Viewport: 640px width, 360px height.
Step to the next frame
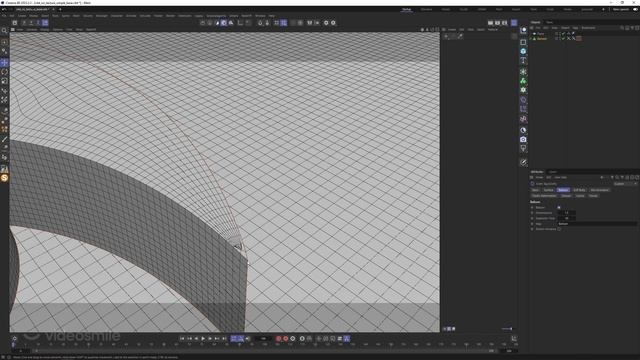(210, 338)
